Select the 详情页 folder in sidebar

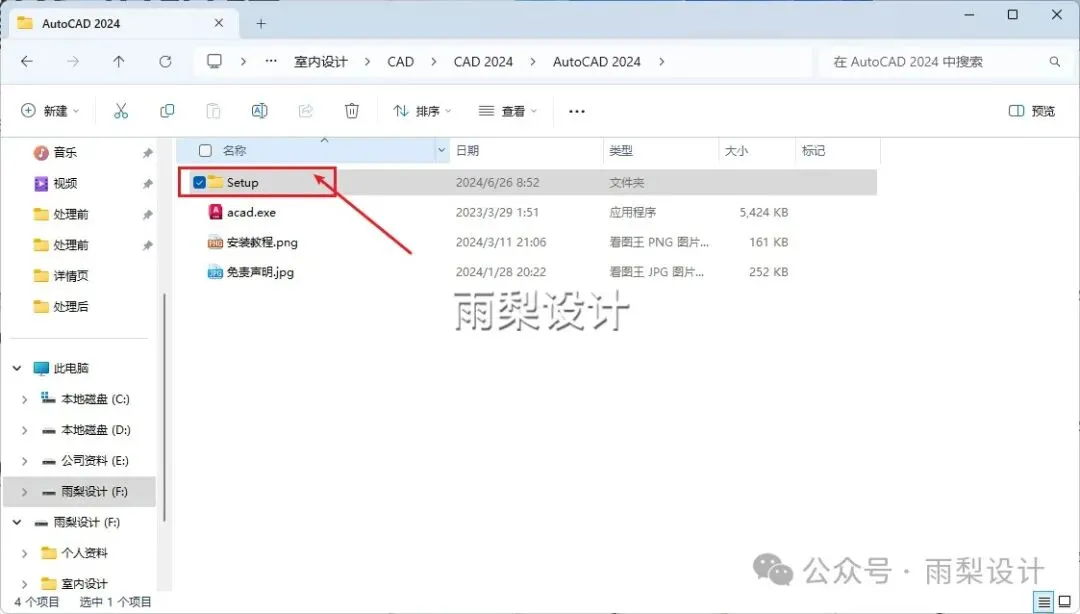point(71,276)
